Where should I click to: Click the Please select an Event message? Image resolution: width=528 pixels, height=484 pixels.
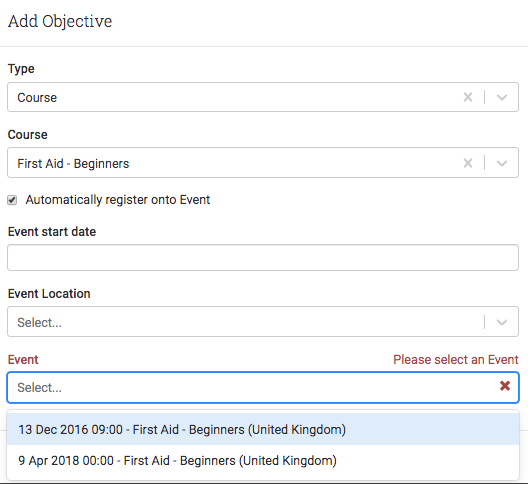(456, 360)
